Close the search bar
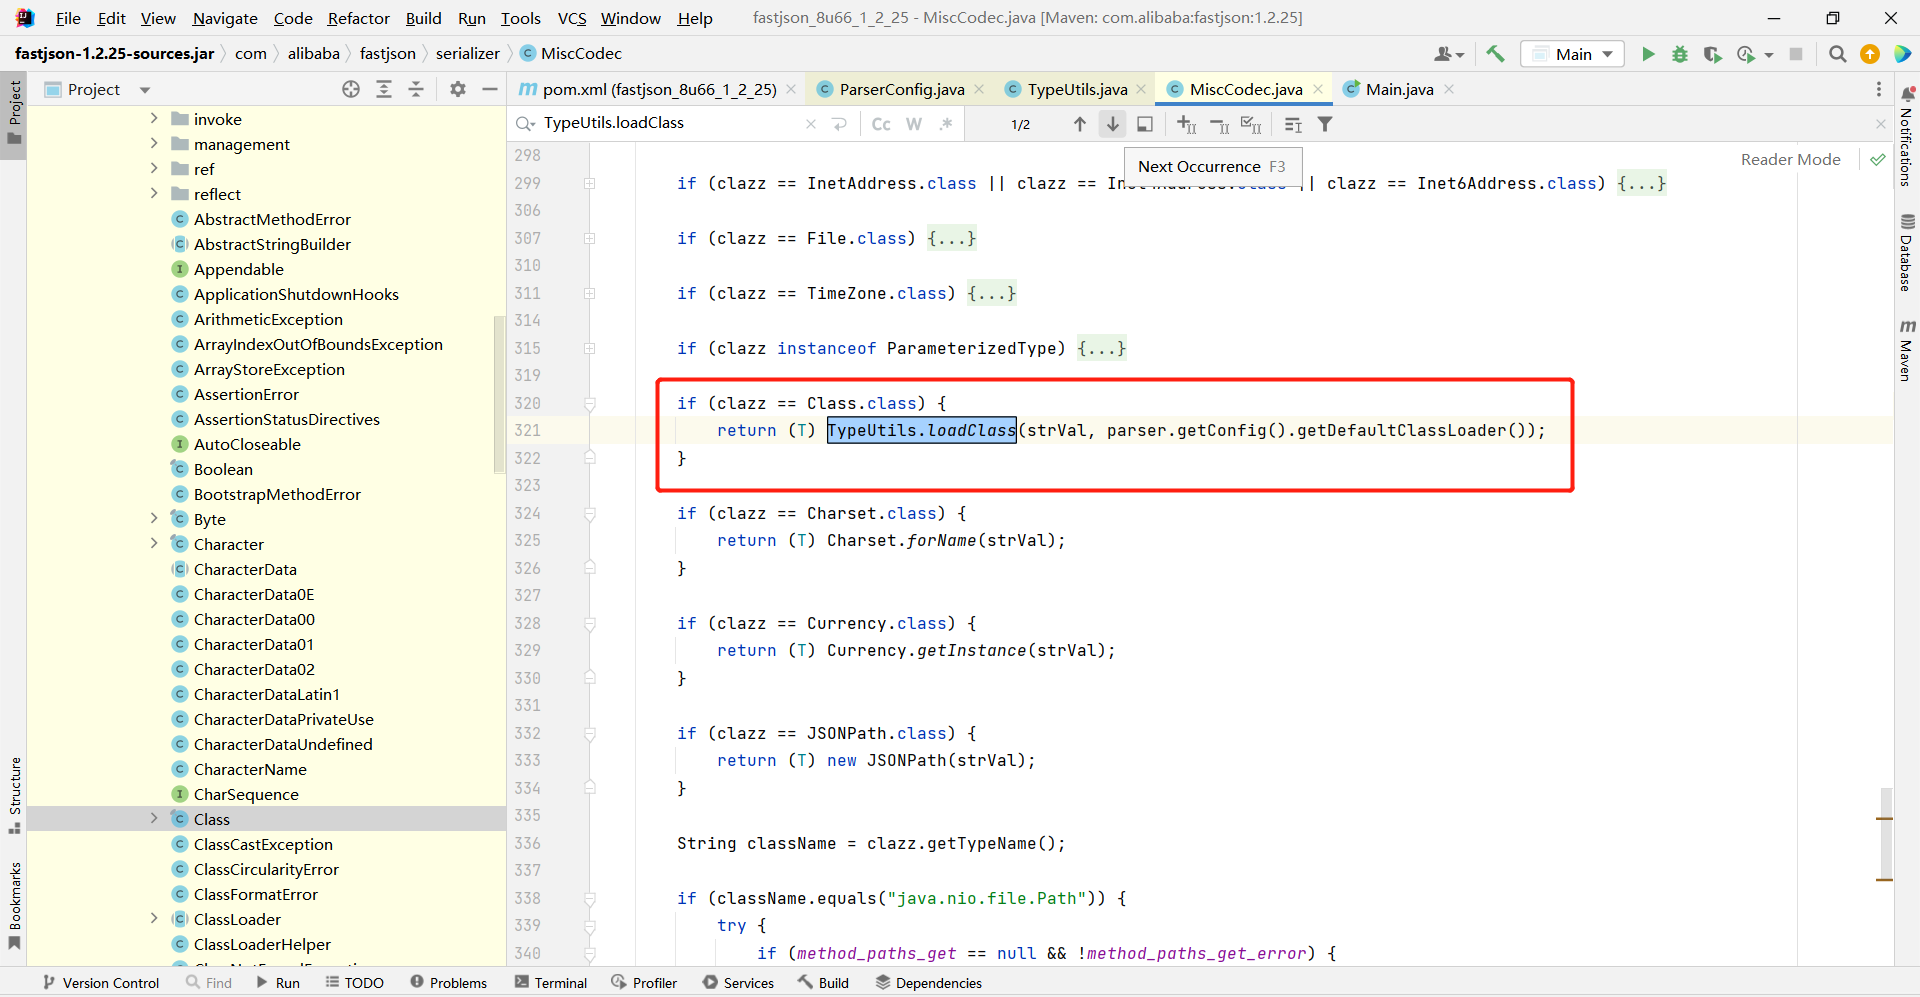Viewport: 1920px width, 997px height. click(1880, 124)
